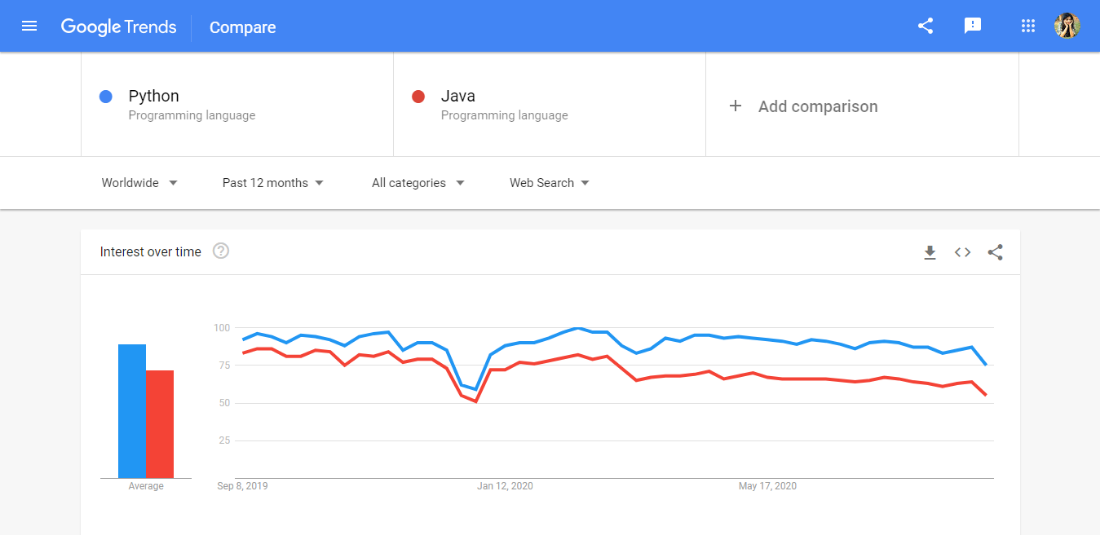The height and width of the screenshot is (539, 1100).
Task: Click the Jan 12, 2020 axis label
Action: pyautogui.click(x=504, y=486)
